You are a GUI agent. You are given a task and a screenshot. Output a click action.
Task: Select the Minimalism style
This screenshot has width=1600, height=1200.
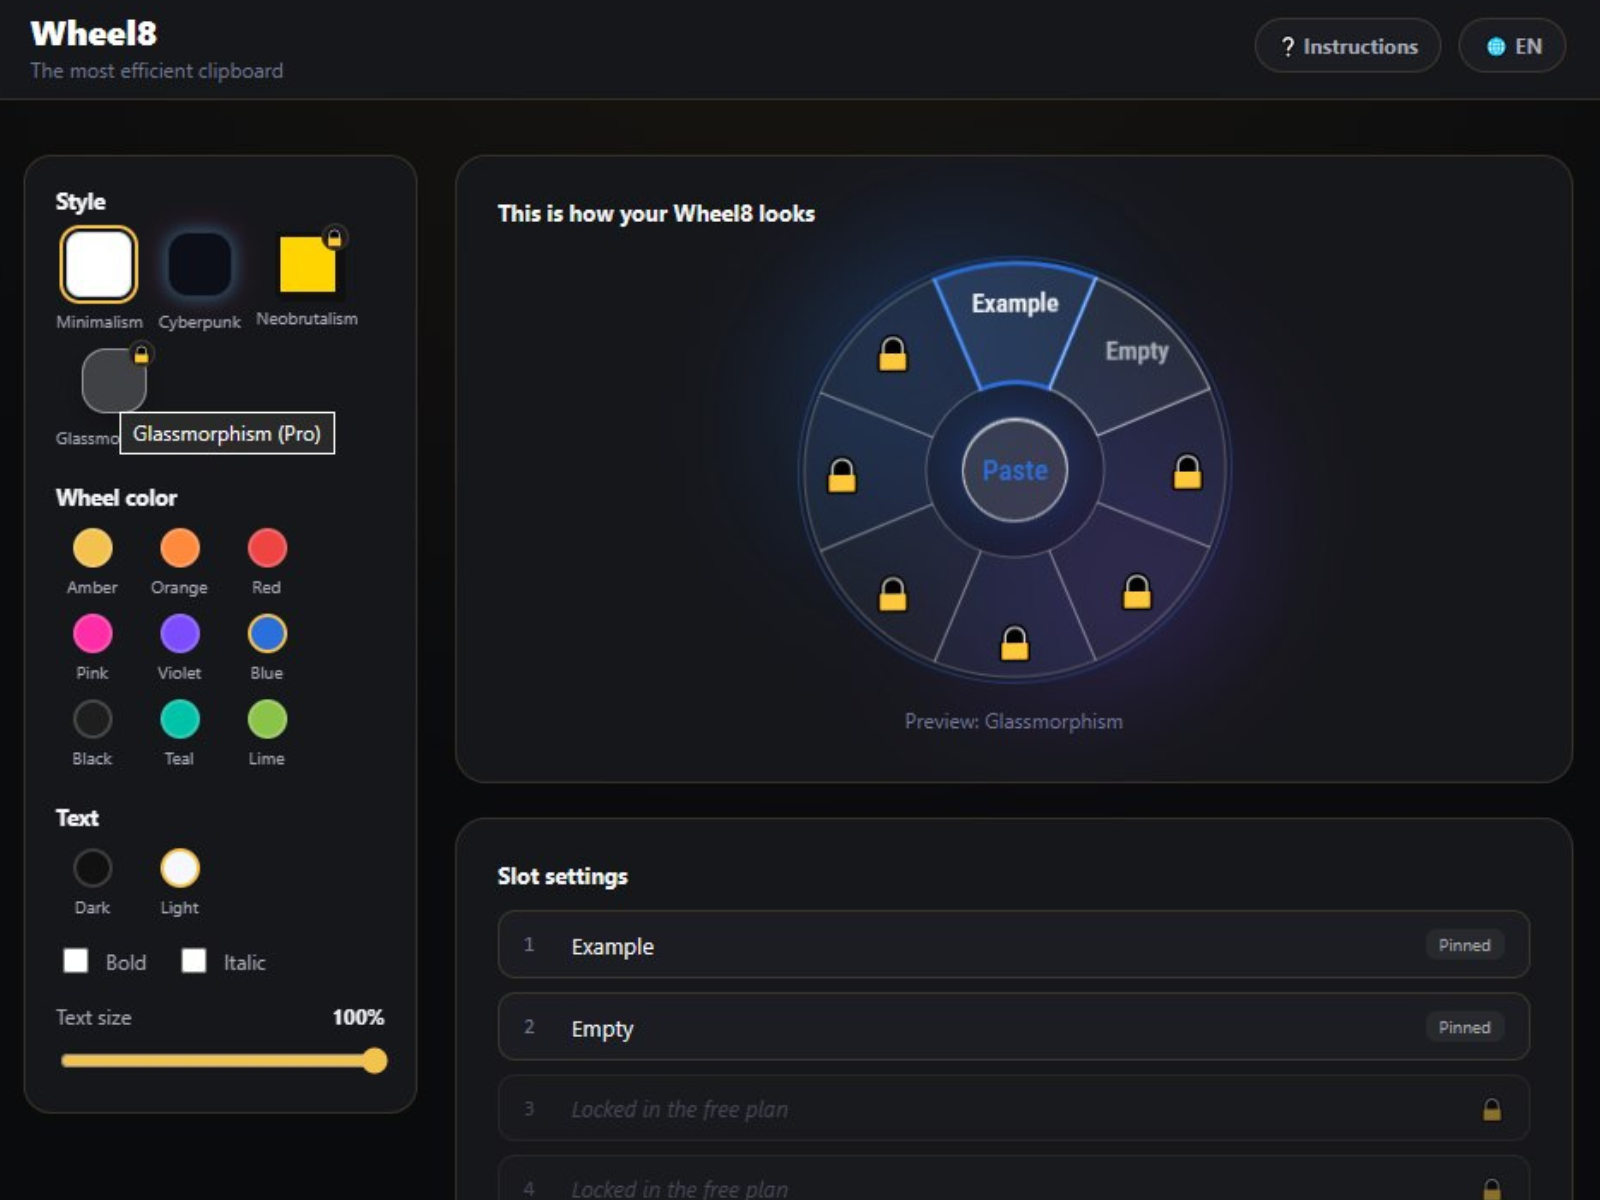[x=99, y=265]
